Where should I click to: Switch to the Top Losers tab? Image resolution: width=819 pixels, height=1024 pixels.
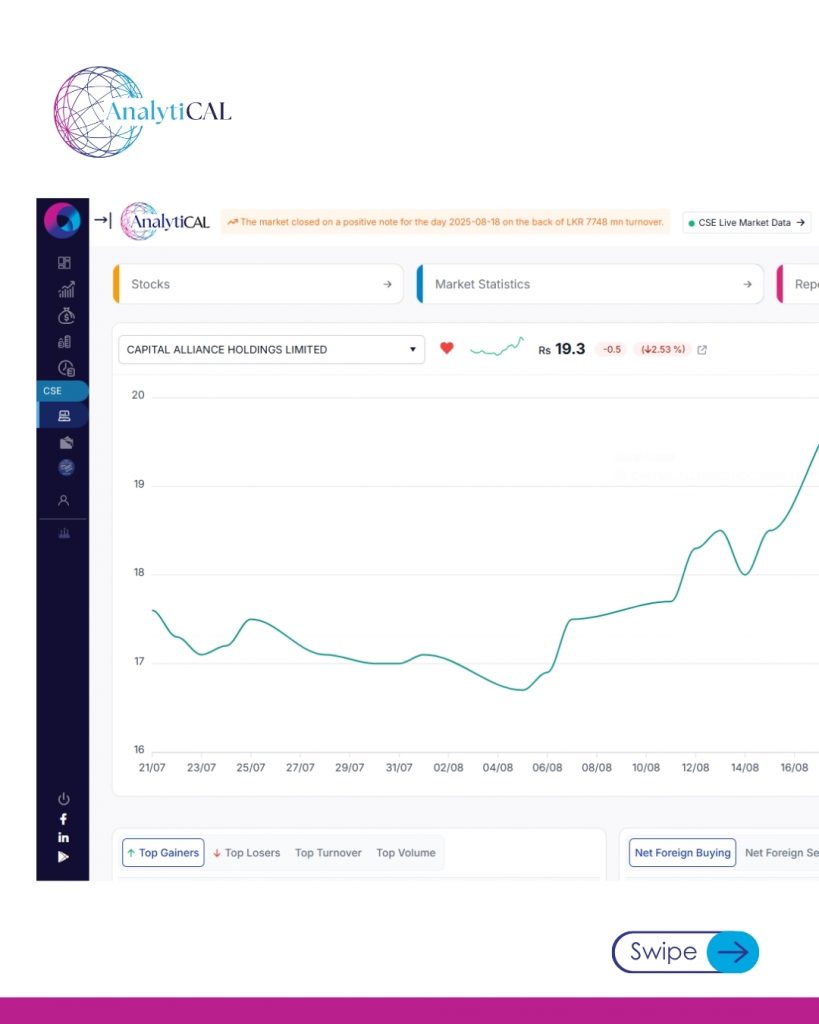(x=246, y=853)
